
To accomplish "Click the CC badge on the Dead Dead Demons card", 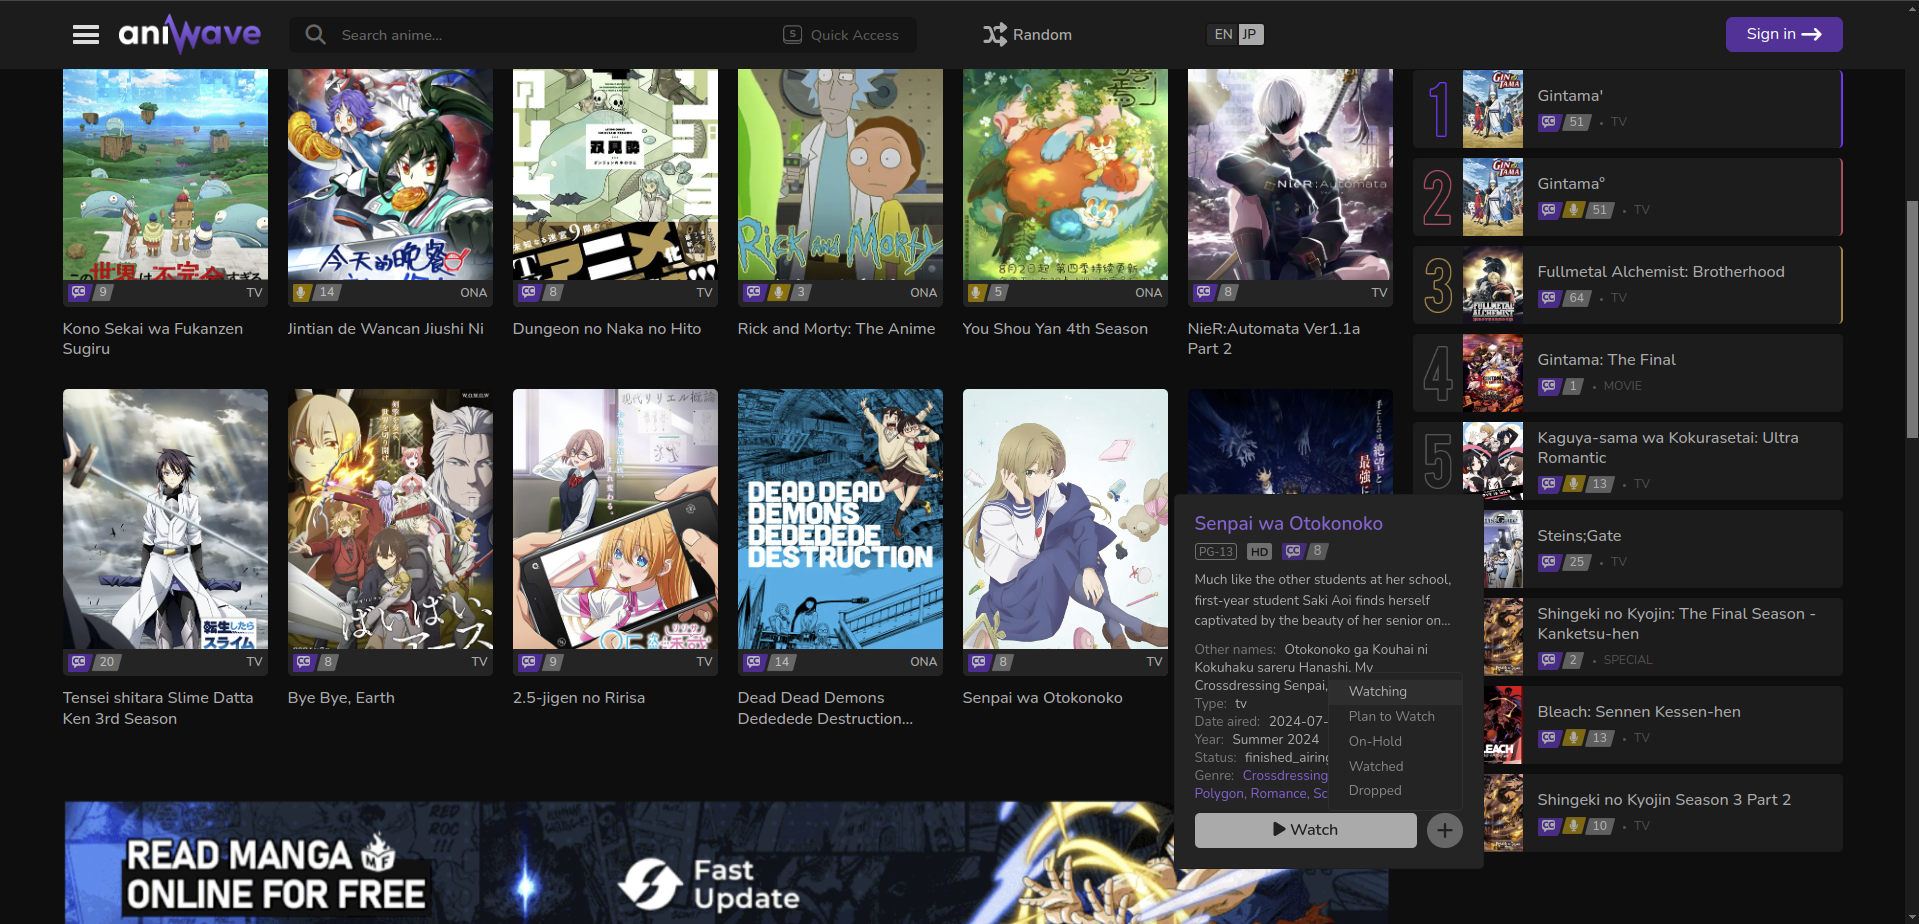I will [x=754, y=662].
